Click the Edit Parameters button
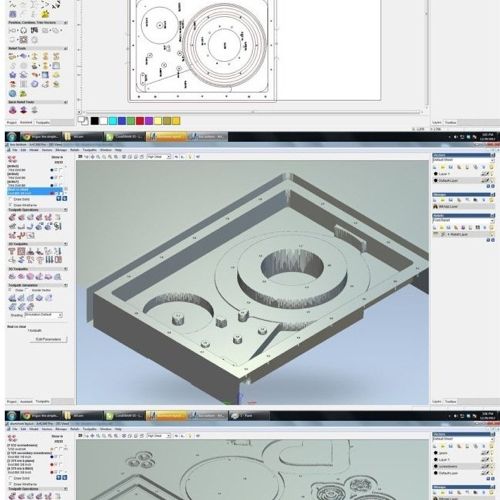The height and width of the screenshot is (500, 500). [48, 339]
